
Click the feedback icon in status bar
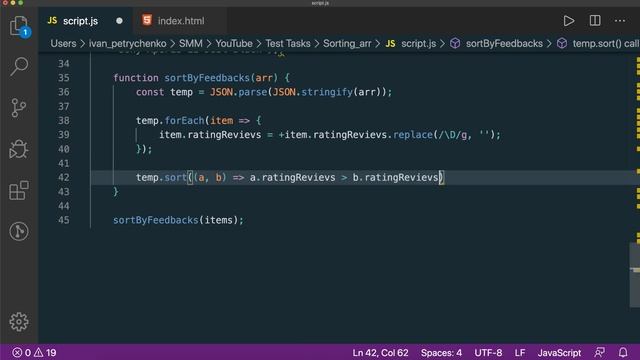coord(599,353)
